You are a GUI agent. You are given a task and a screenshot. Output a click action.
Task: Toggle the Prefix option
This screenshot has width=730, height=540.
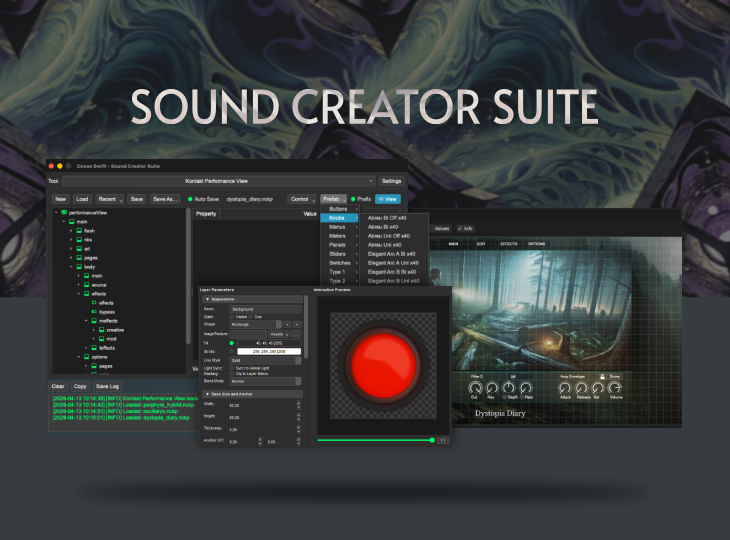(x=353, y=199)
